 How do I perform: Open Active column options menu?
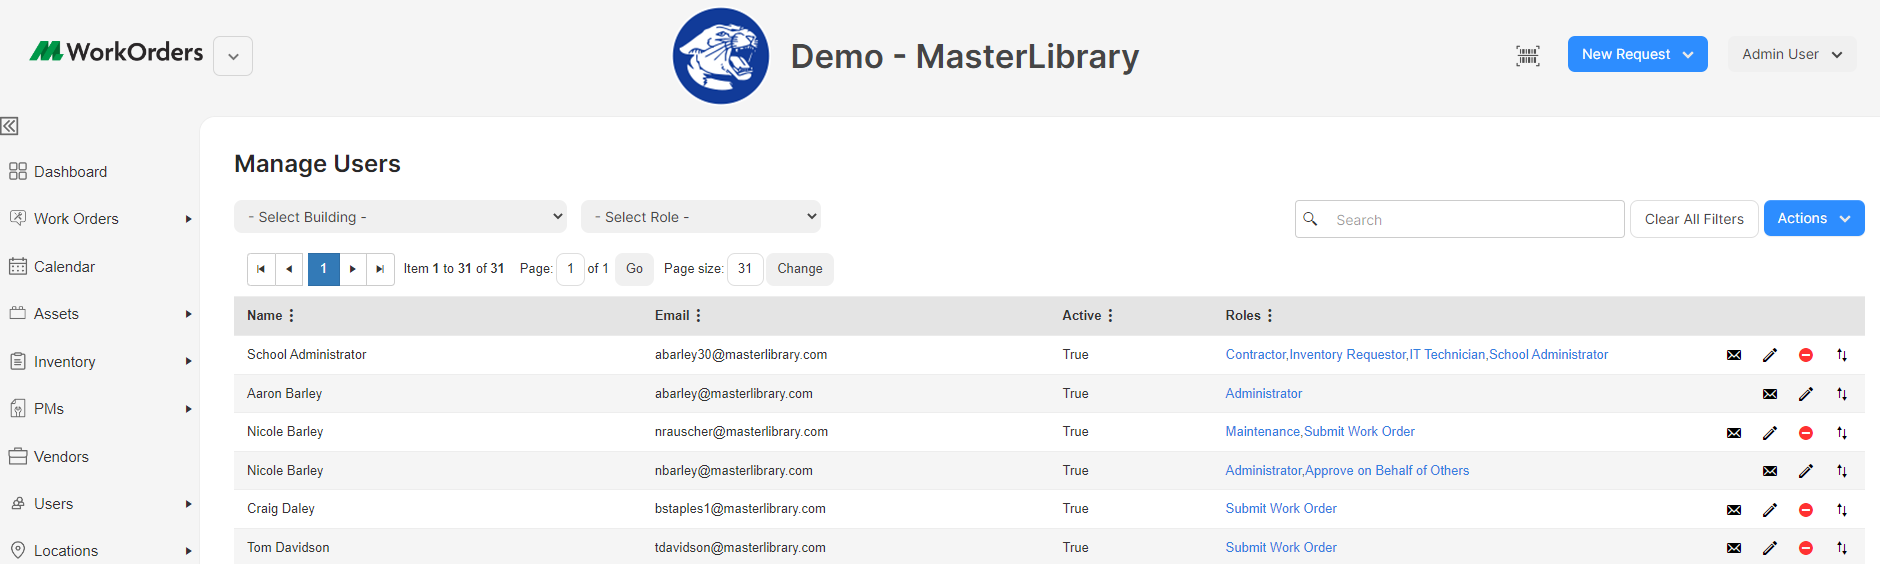pyautogui.click(x=1110, y=316)
